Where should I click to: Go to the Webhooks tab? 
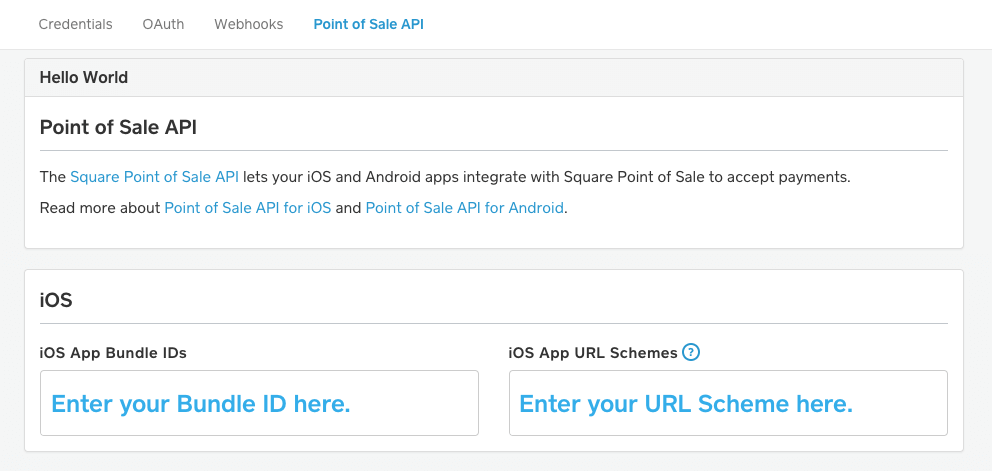(249, 25)
